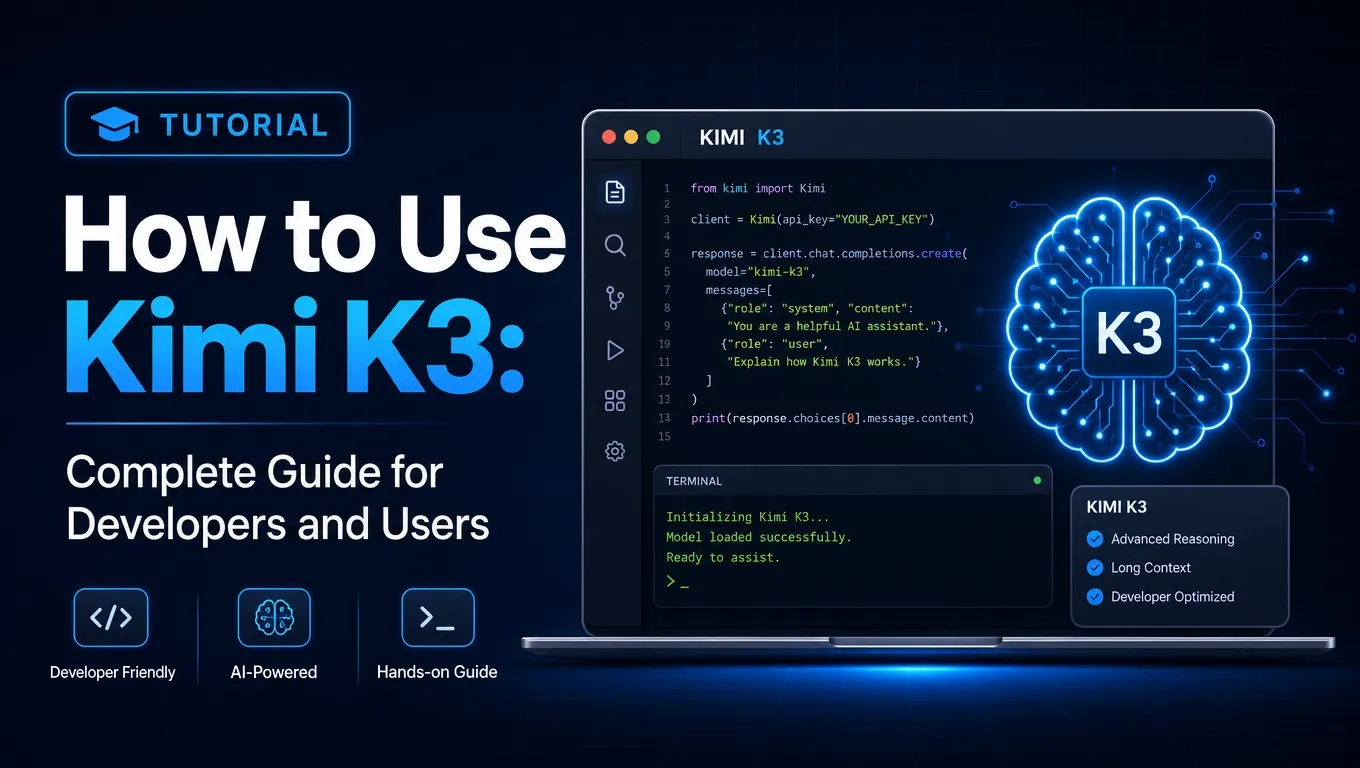The width and height of the screenshot is (1360, 768).
Task: Open the Explorer file icon in the editor sidebar
Action: tap(615, 192)
